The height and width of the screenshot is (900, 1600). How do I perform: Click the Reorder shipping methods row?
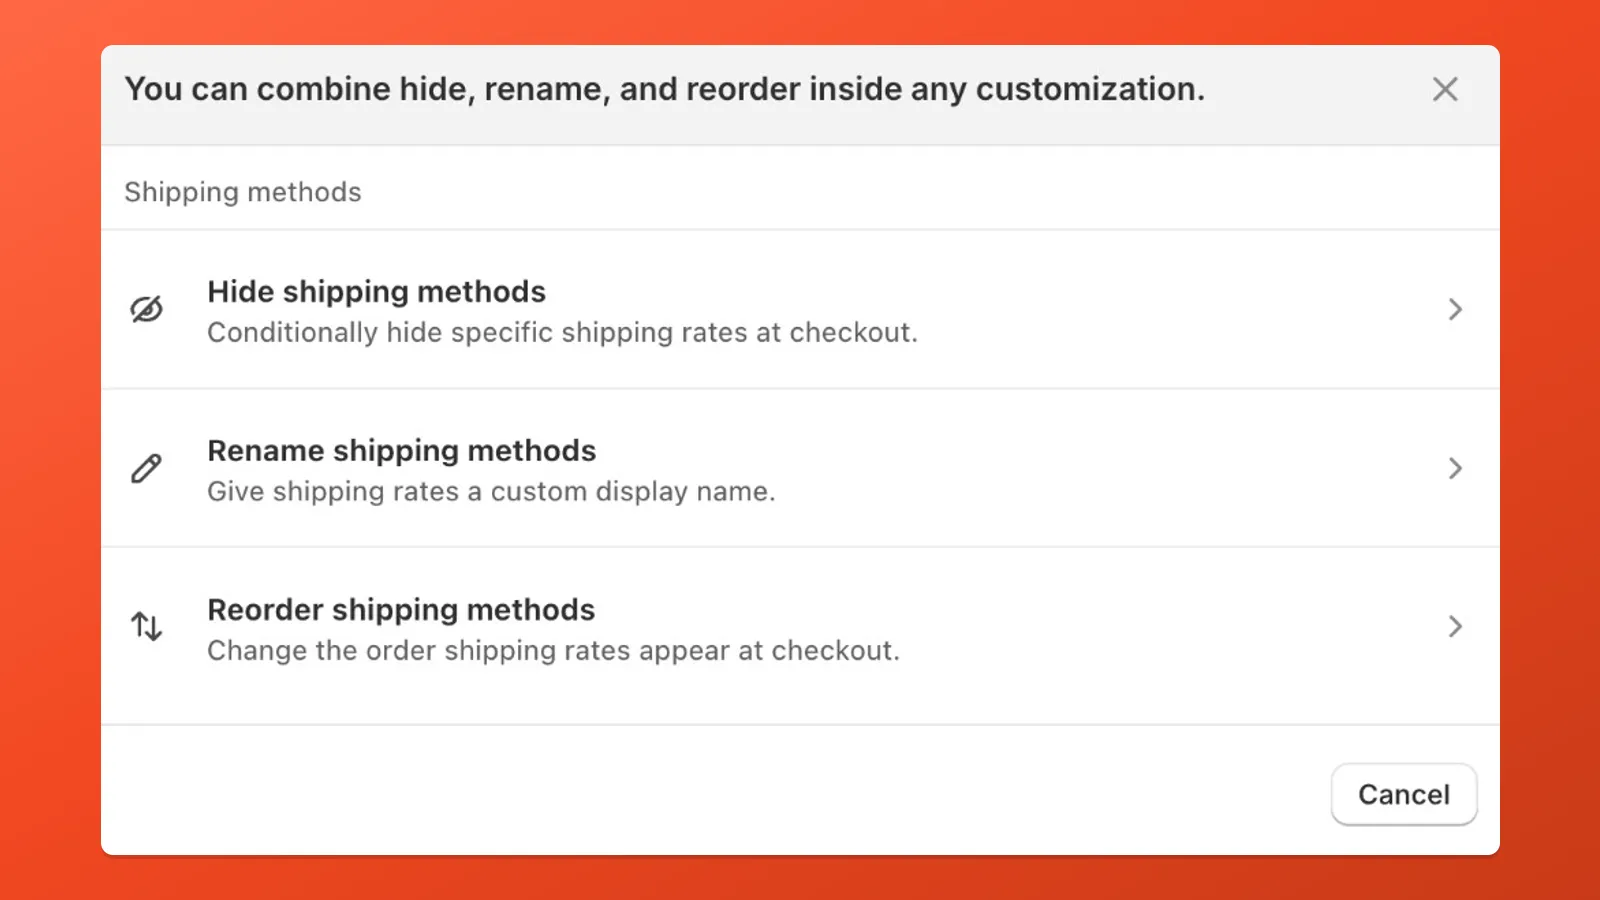click(x=401, y=609)
